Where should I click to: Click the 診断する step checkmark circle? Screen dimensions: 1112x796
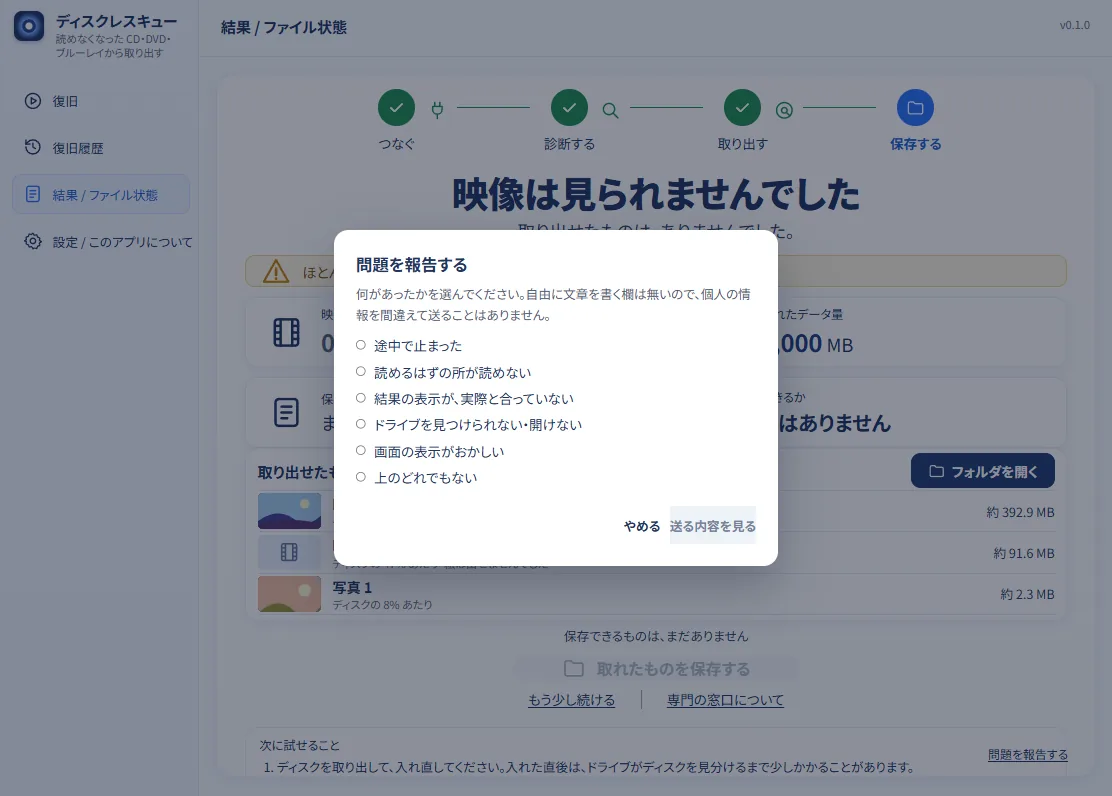pyautogui.click(x=569, y=108)
